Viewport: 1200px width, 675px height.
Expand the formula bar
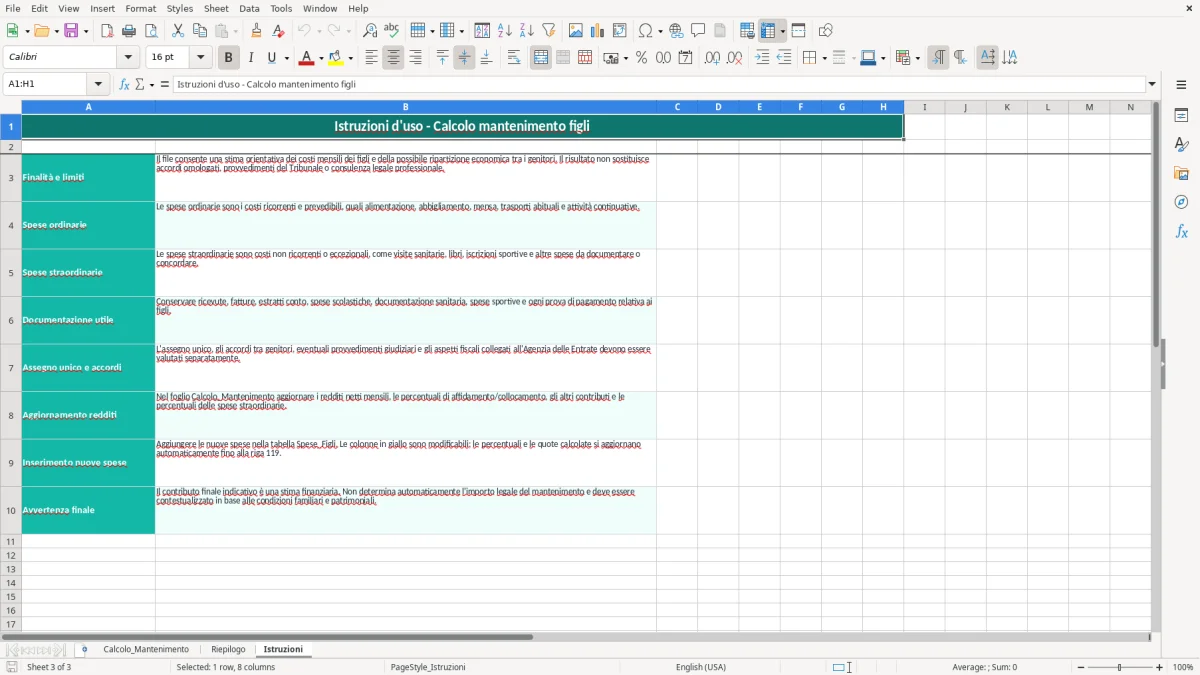point(1152,84)
